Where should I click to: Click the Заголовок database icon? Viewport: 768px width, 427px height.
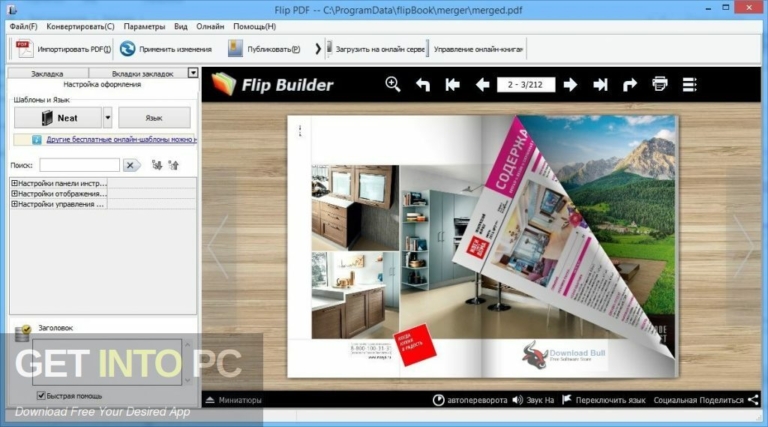(x=23, y=333)
